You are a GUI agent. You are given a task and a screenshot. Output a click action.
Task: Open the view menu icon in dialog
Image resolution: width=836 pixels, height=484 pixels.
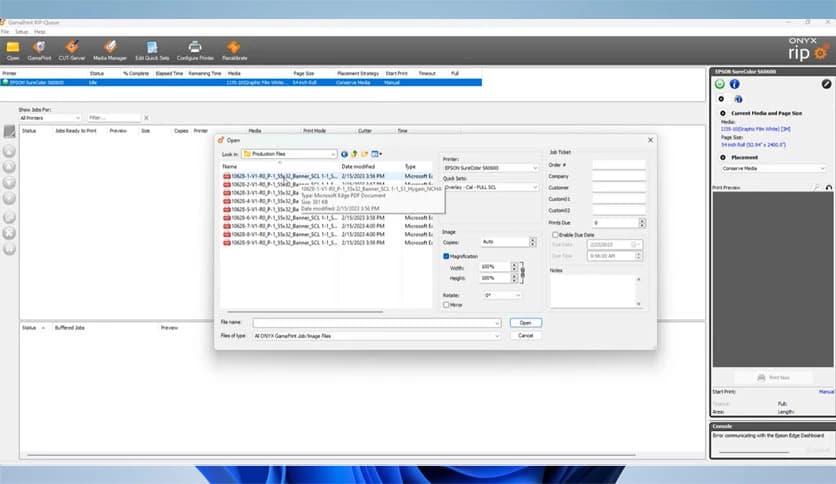click(376, 154)
